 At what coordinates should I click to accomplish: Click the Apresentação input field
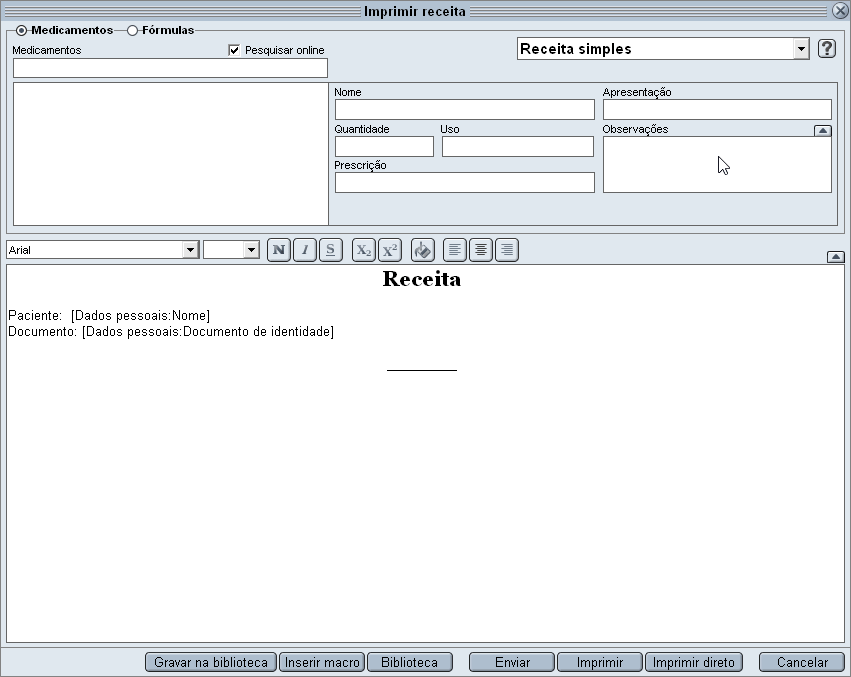(x=717, y=110)
